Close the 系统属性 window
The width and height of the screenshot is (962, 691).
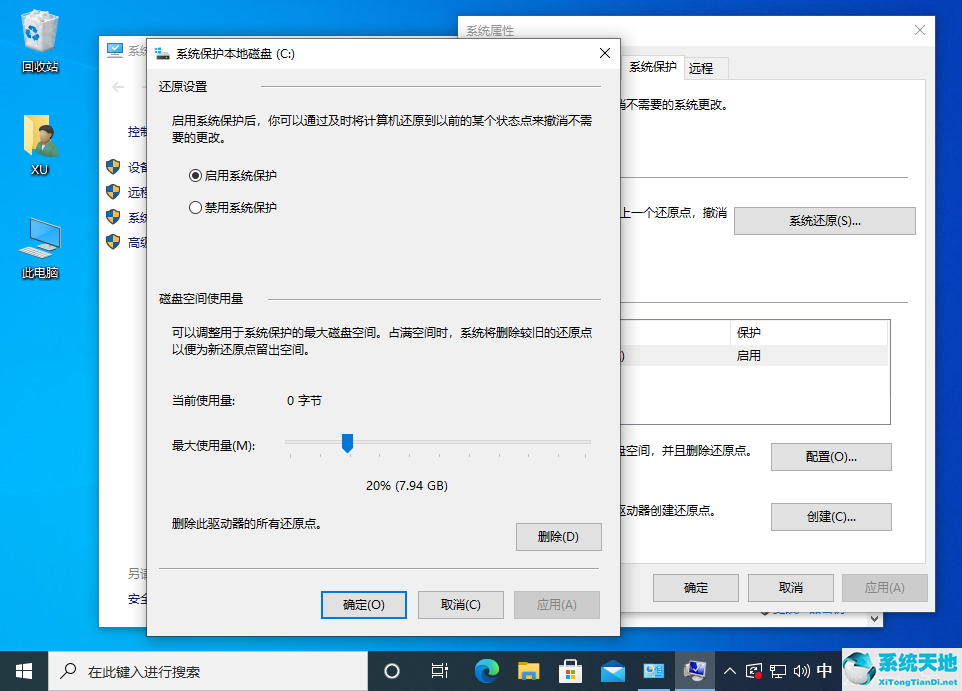pyautogui.click(x=920, y=30)
